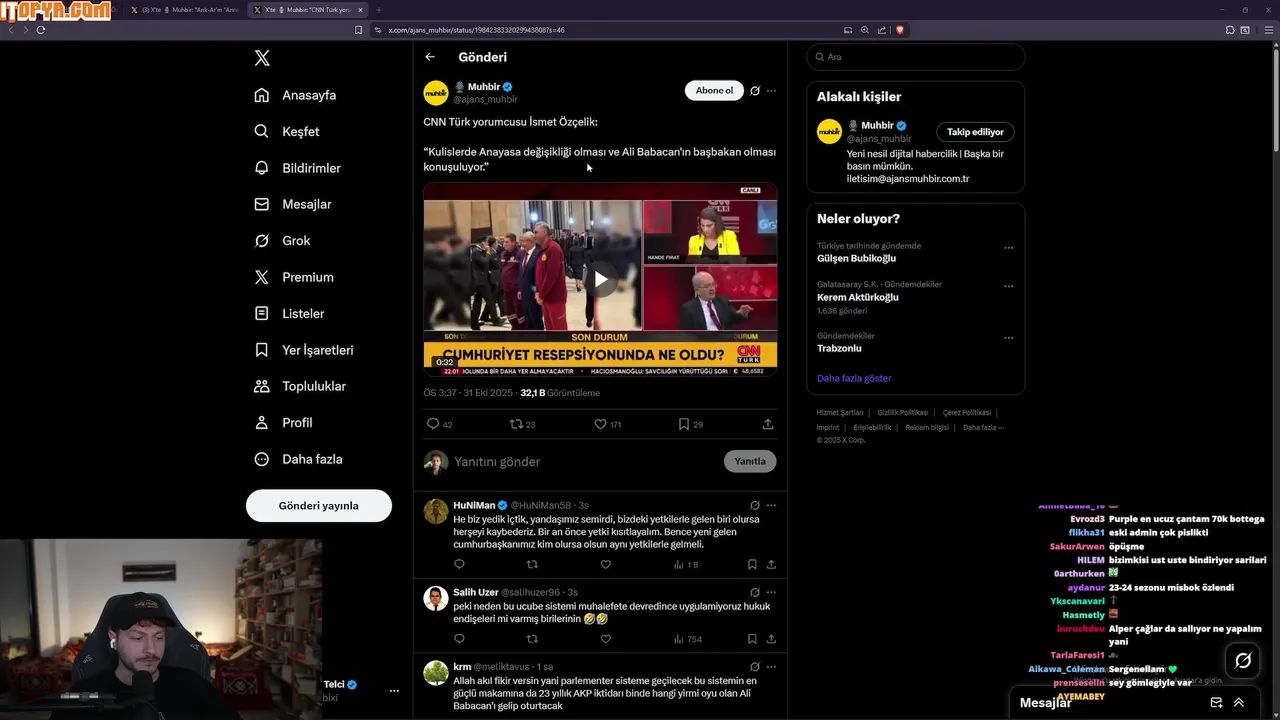The width and height of the screenshot is (1280, 720).
Task: Open Topluluklar communities
Action: pos(300,386)
